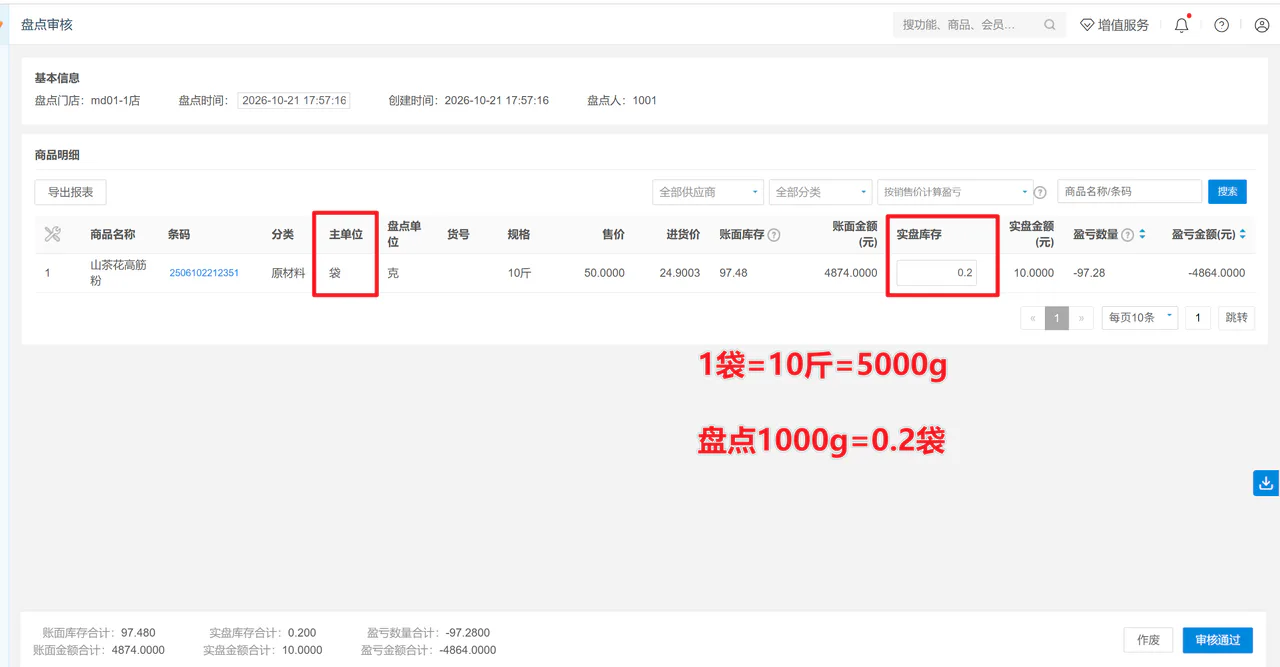Click the 规格 value 10斤
Image resolution: width=1280 pixels, height=667 pixels.
pos(519,273)
